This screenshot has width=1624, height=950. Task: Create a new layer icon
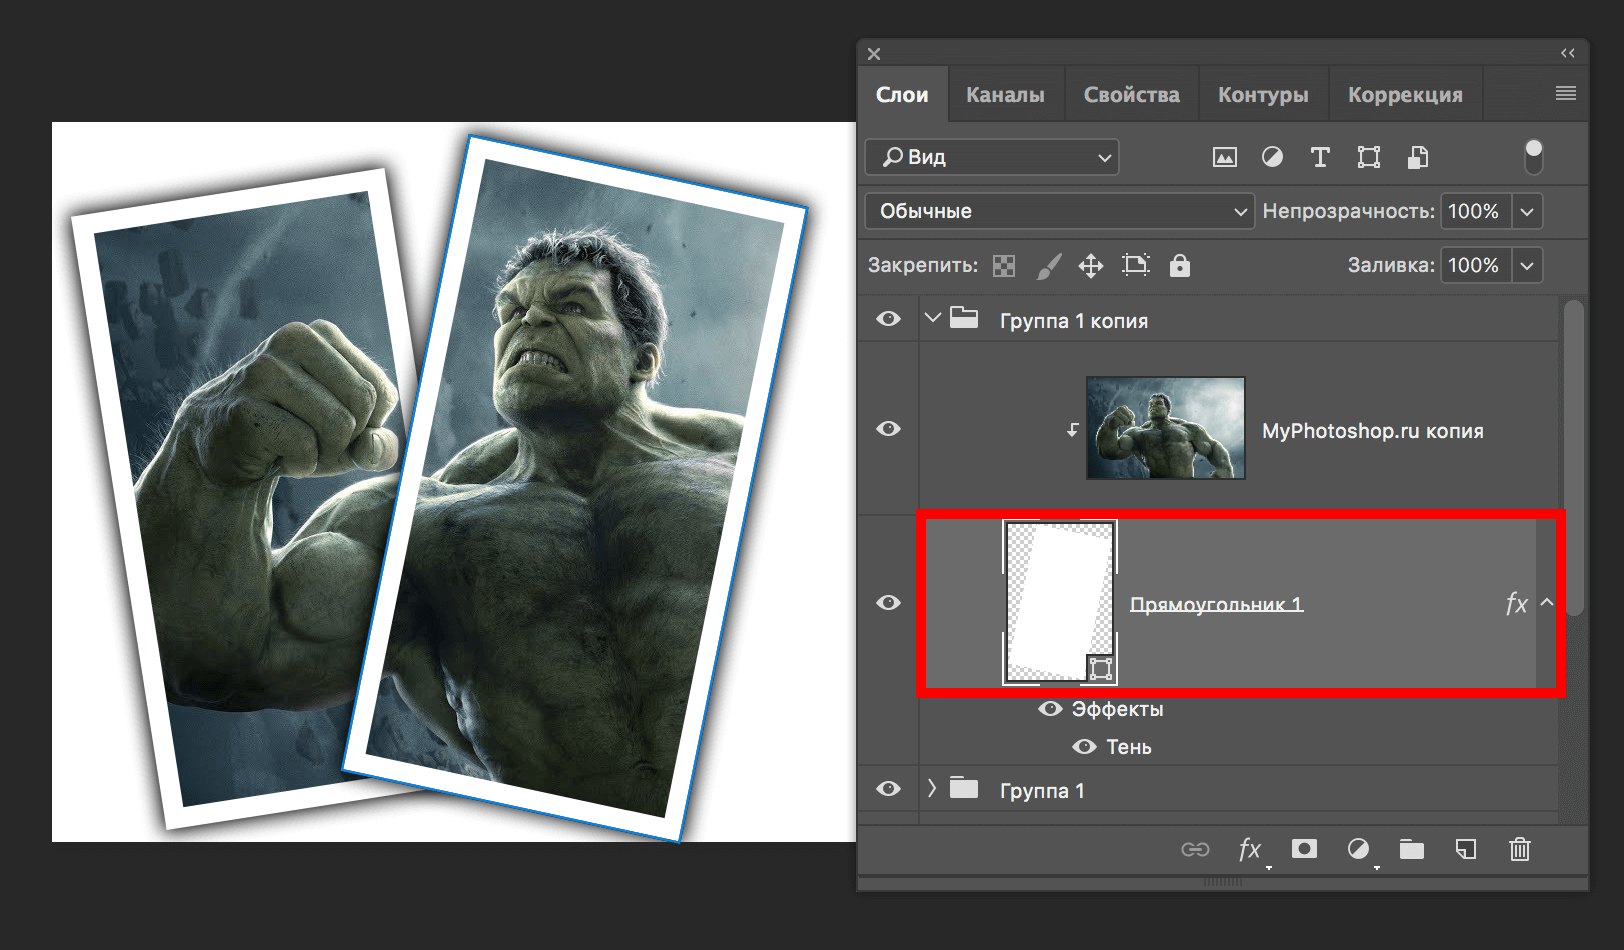tap(1466, 849)
